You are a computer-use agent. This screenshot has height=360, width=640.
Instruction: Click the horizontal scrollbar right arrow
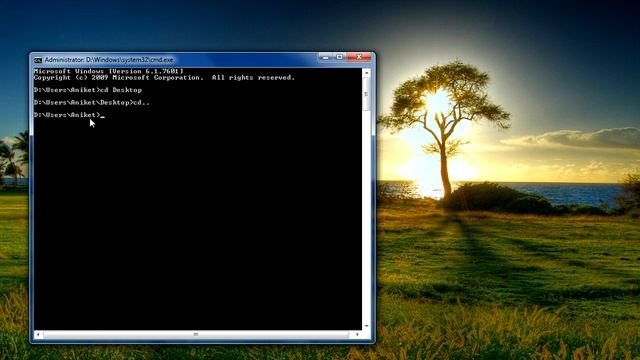coord(358,334)
